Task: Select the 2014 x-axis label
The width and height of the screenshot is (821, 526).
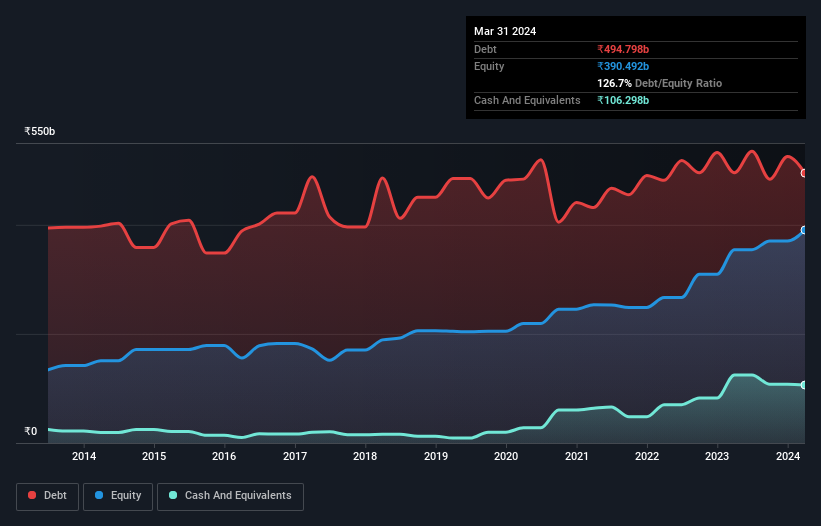Action: (84, 456)
